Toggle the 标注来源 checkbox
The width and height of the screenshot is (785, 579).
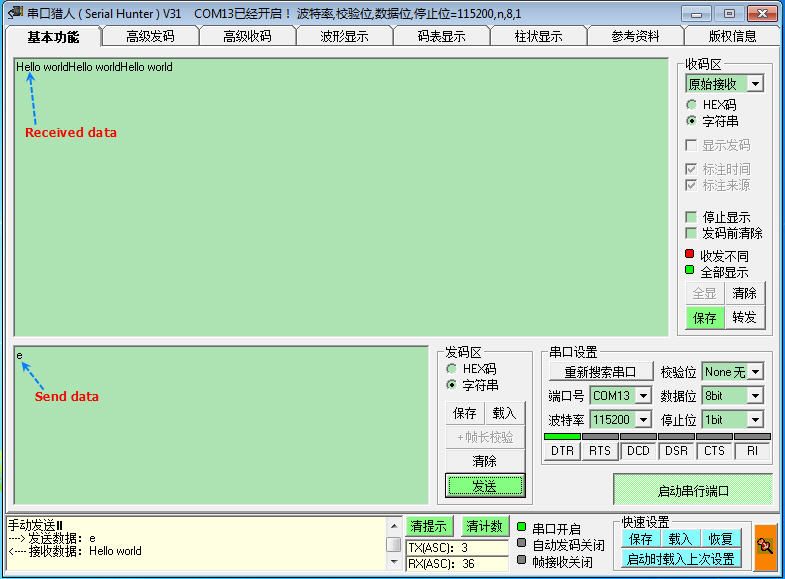[x=691, y=185]
